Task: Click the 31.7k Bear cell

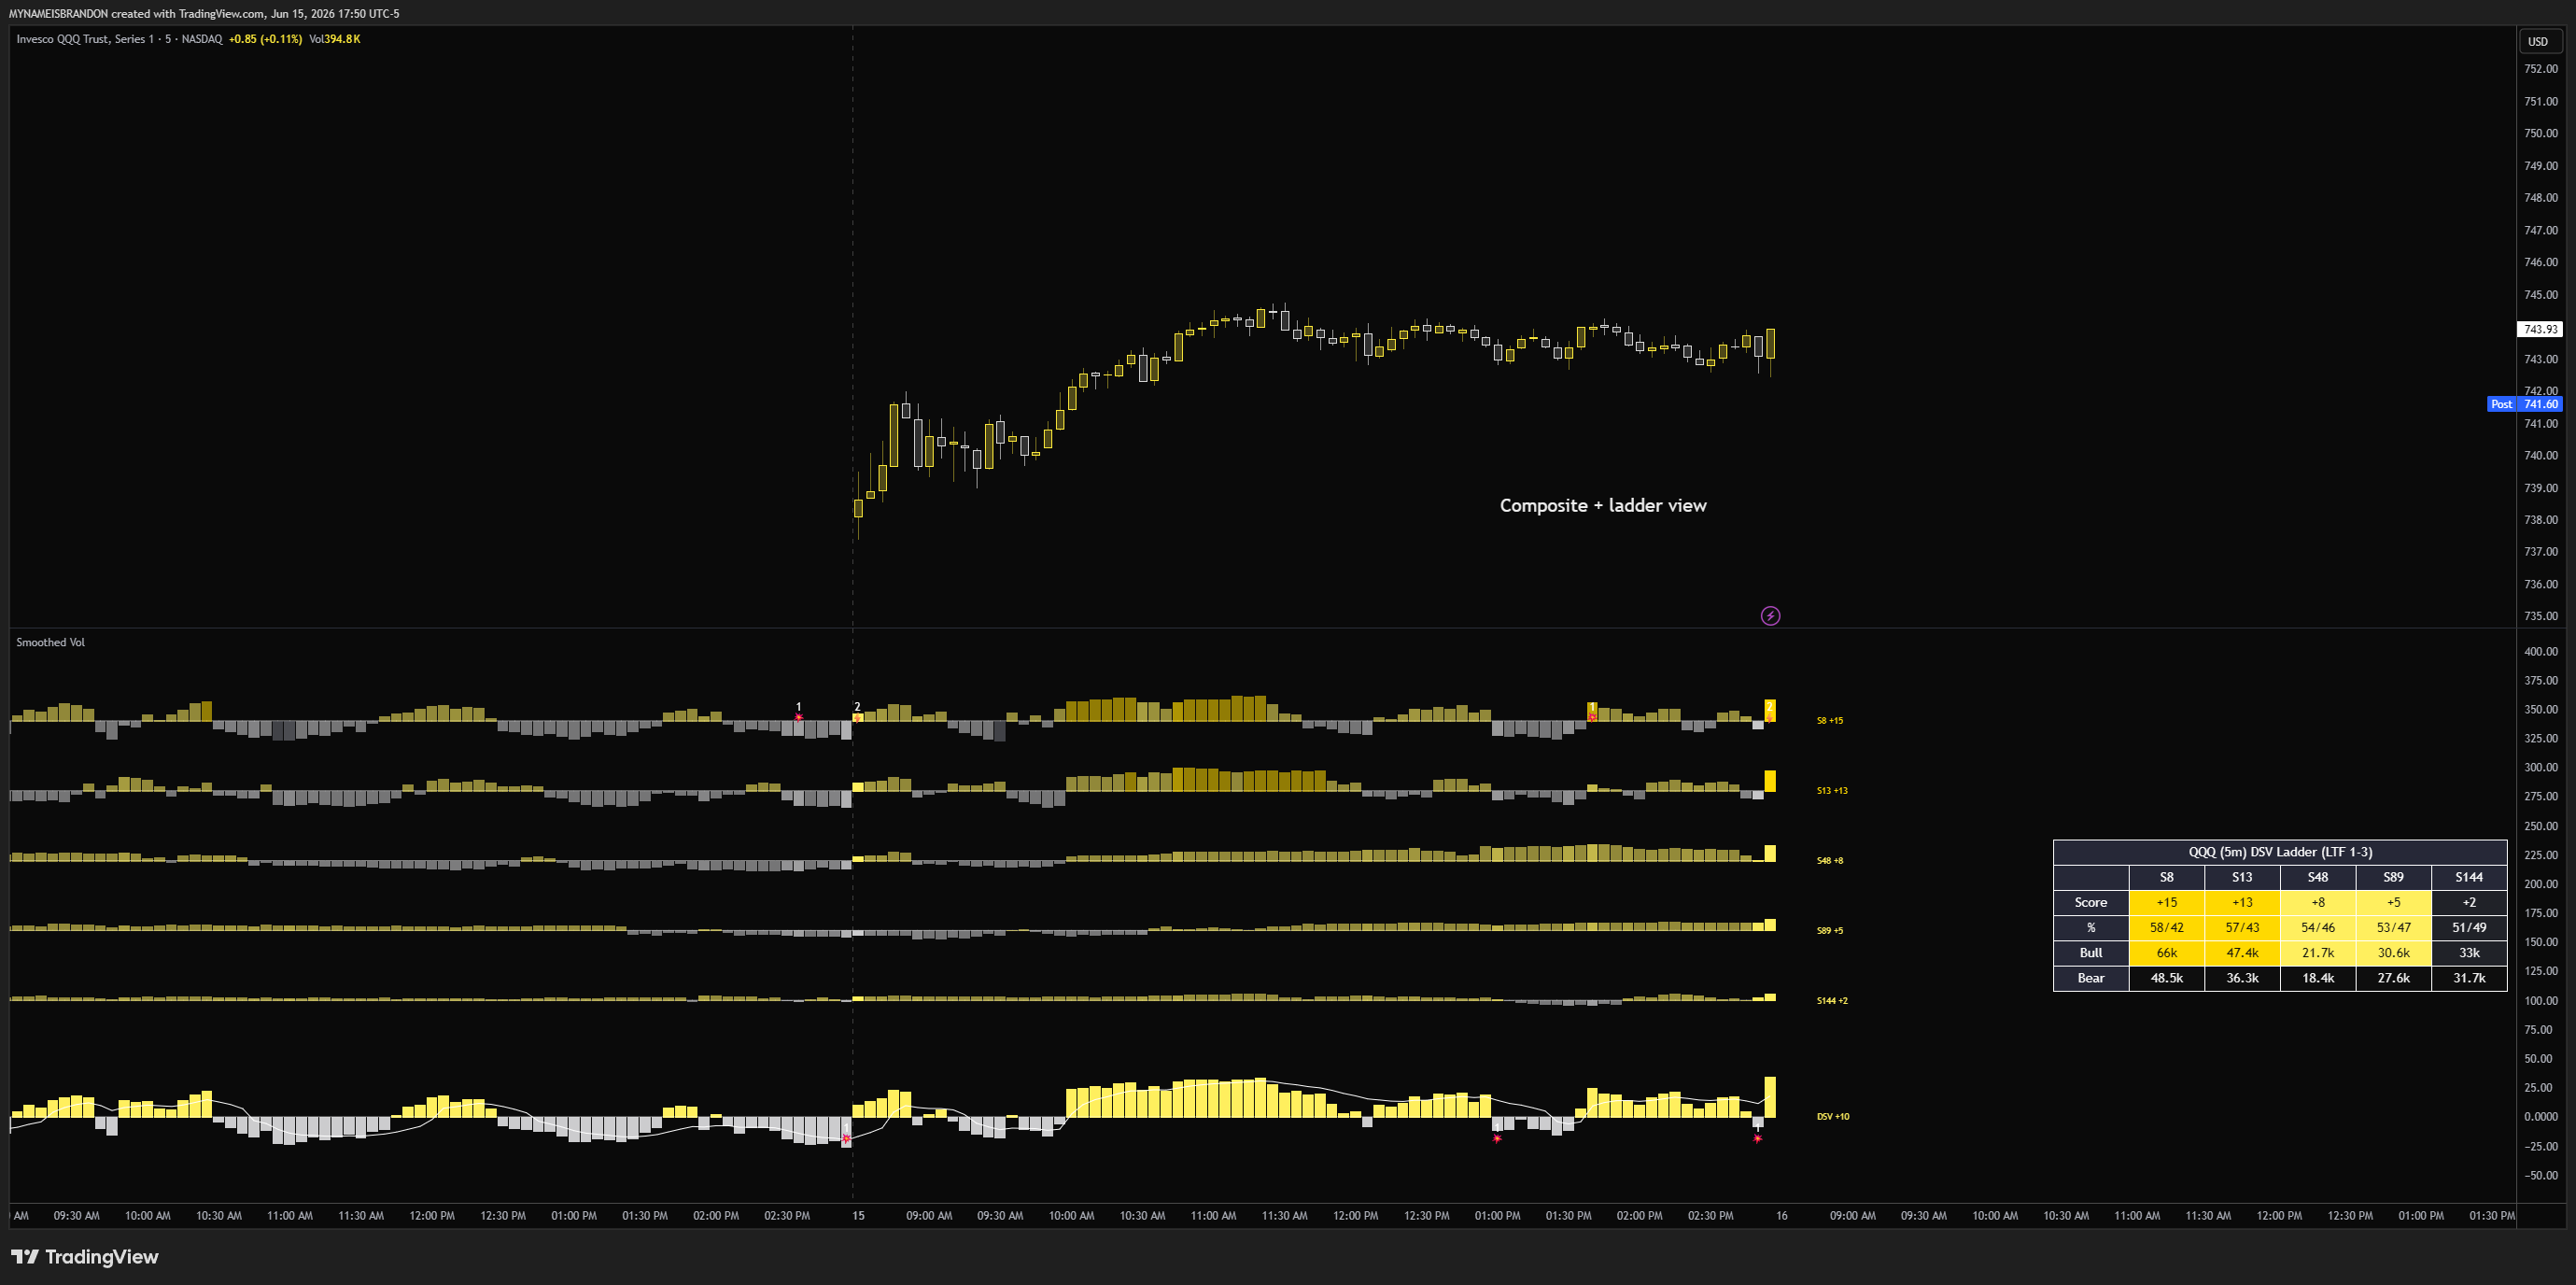Action: 2469,978
